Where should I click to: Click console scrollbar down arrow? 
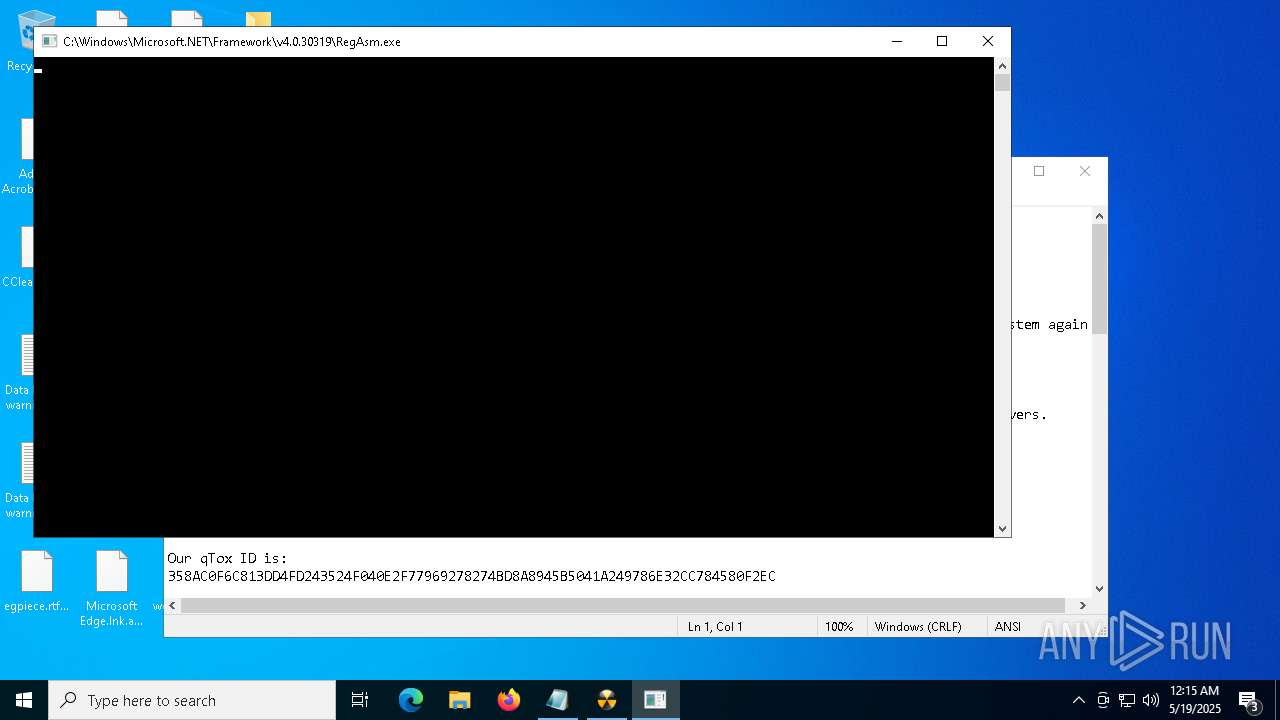(1002, 529)
